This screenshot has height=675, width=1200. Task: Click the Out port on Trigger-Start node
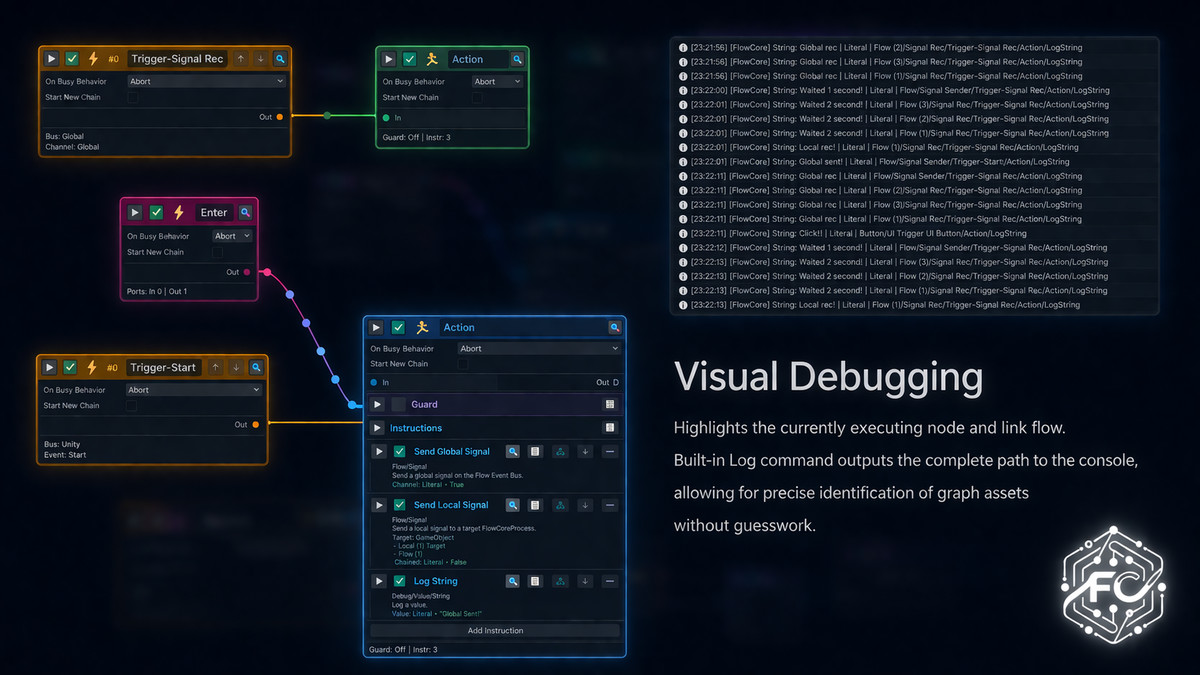tap(255, 425)
